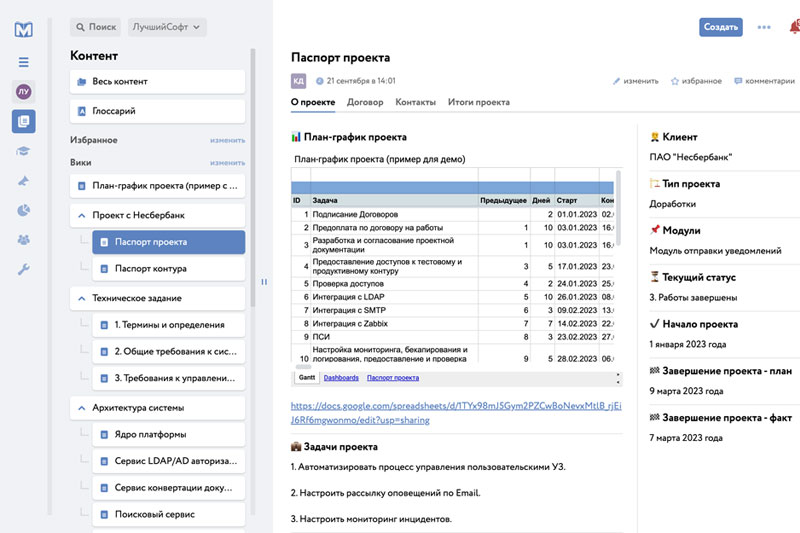Screen dimensions: 800x533
Task: Open Поисковый сервис page
Action: coord(168,515)
